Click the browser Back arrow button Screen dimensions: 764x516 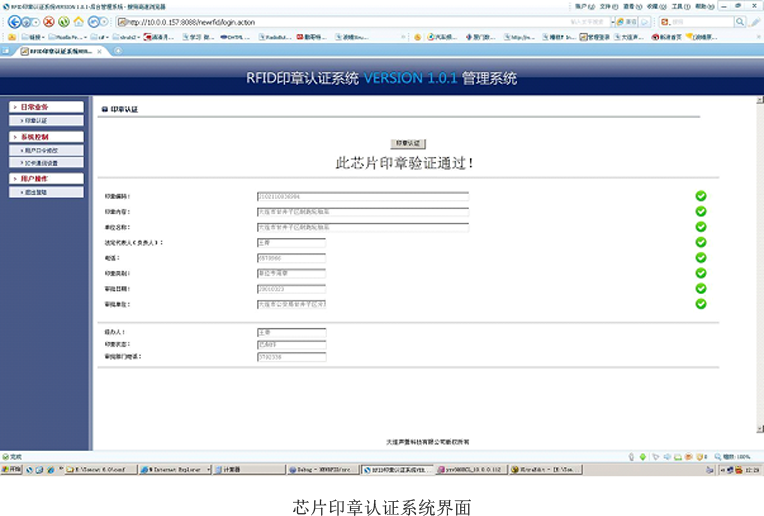pyautogui.click(x=15, y=22)
